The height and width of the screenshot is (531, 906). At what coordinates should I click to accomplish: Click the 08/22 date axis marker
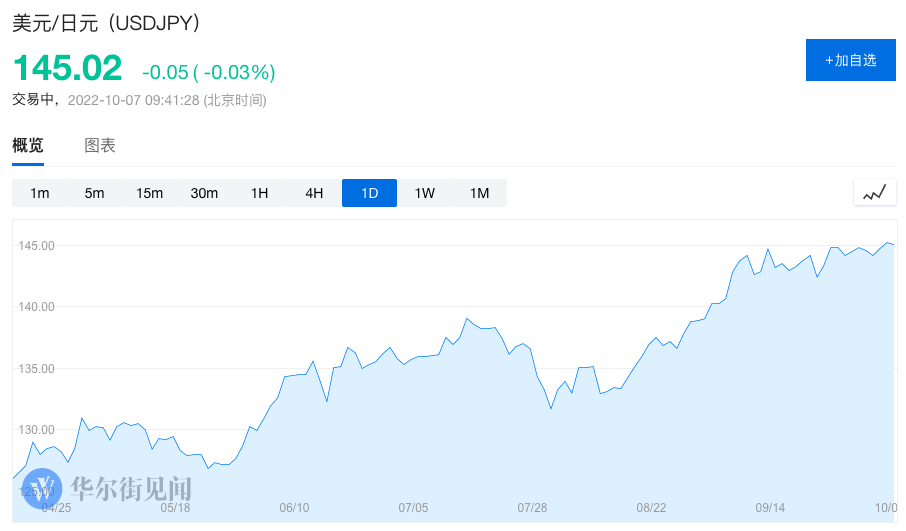pos(651,508)
